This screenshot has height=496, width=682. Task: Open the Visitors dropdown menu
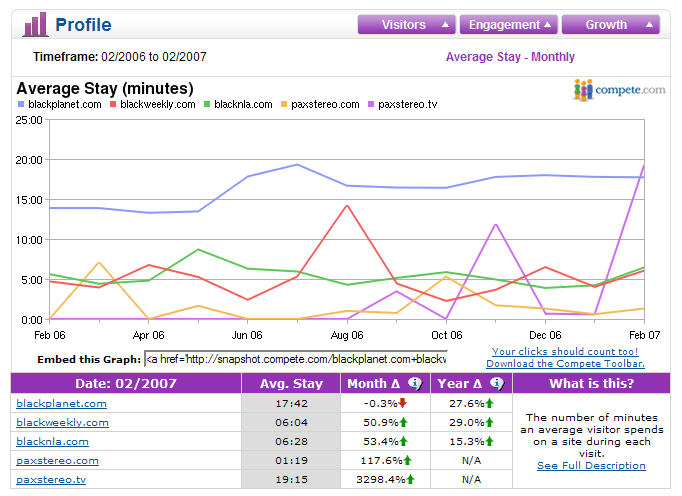[407, 24]
